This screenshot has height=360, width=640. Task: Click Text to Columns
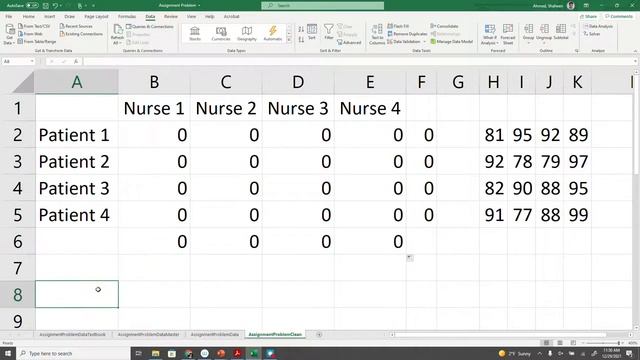click(377, 34)
